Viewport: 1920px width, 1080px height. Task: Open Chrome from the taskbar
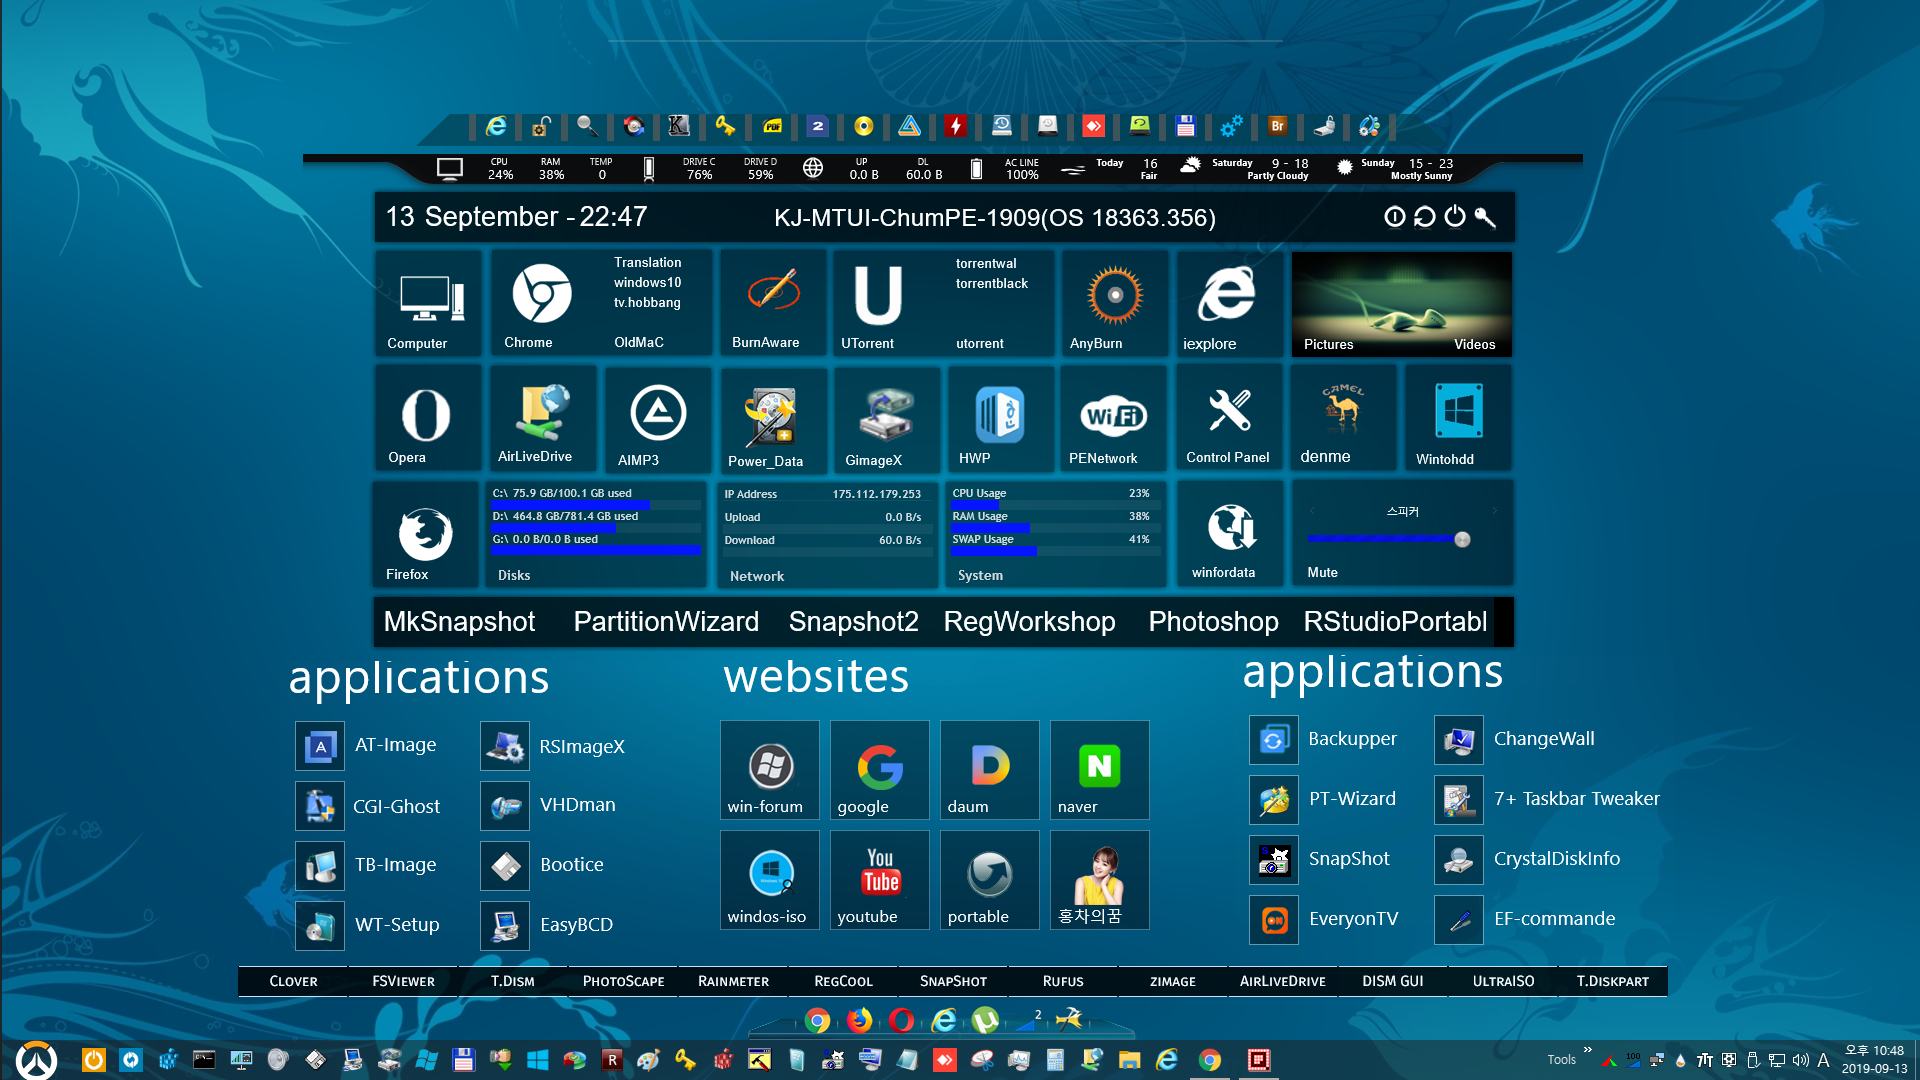tap(1210, 1060)
